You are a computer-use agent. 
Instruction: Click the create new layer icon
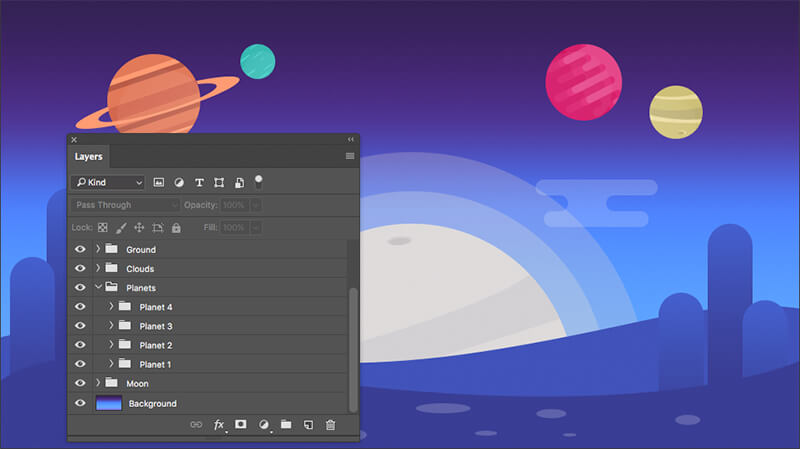(308, 425)
